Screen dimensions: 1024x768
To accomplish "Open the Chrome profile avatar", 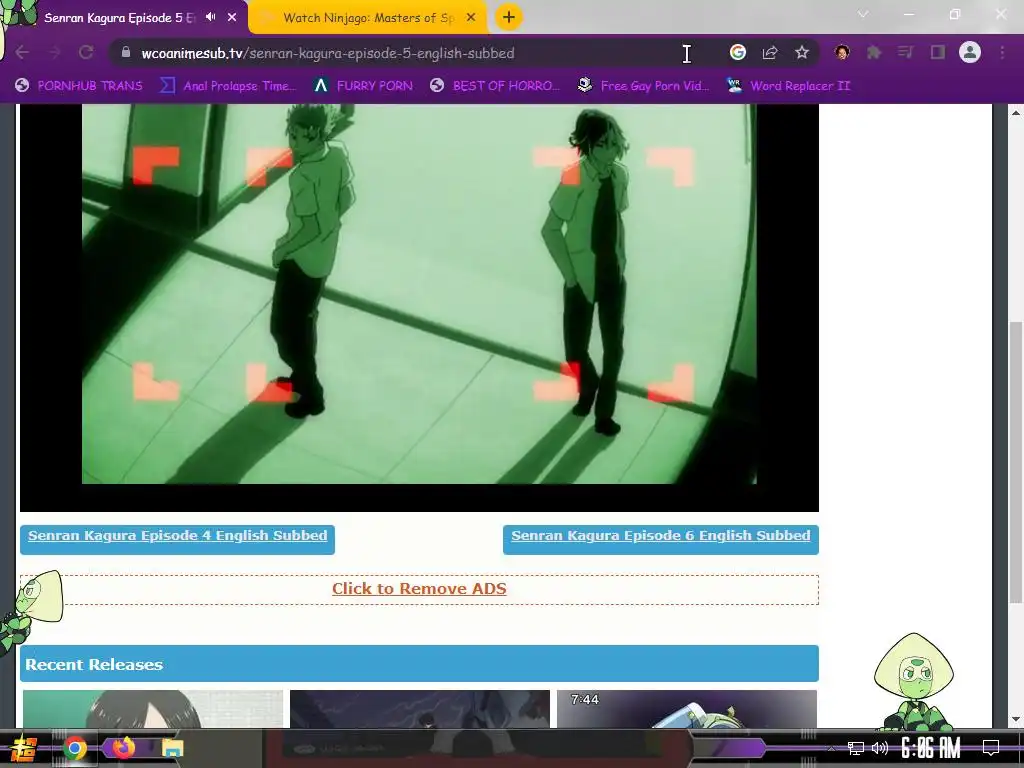I will 970,52.
